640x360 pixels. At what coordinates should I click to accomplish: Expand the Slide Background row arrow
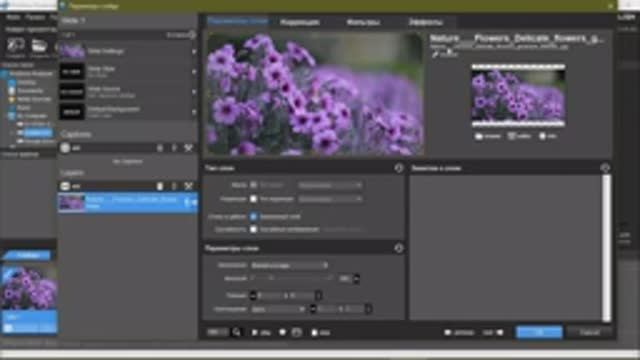[x=194, y=111]
